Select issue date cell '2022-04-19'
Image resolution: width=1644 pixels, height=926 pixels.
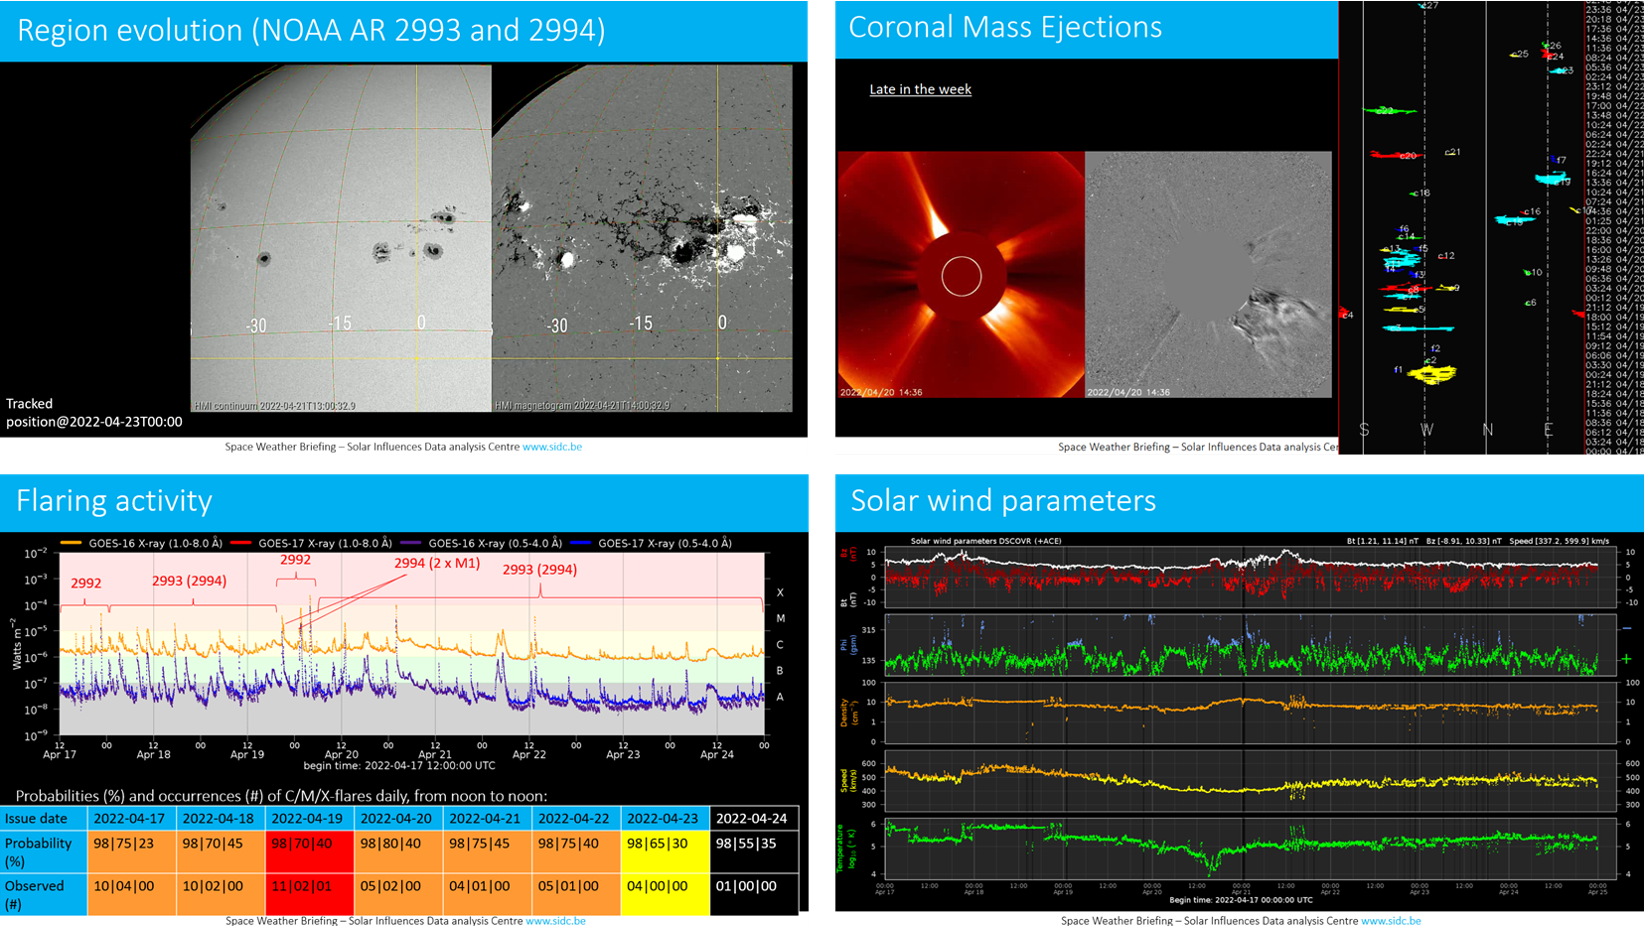(310, 818)
